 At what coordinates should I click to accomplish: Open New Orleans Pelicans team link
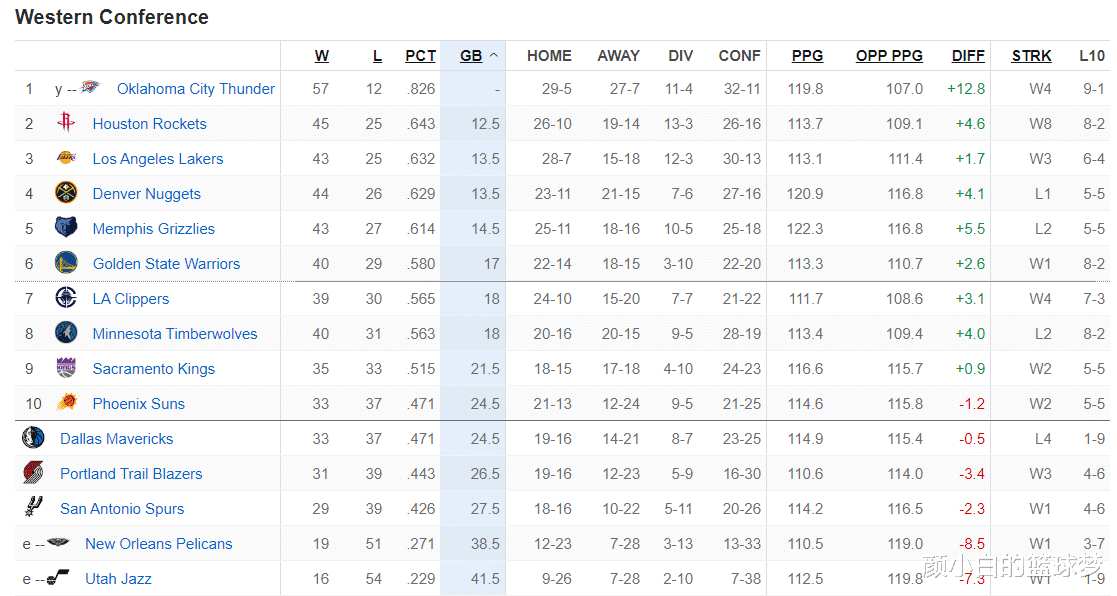pos(158,544)
